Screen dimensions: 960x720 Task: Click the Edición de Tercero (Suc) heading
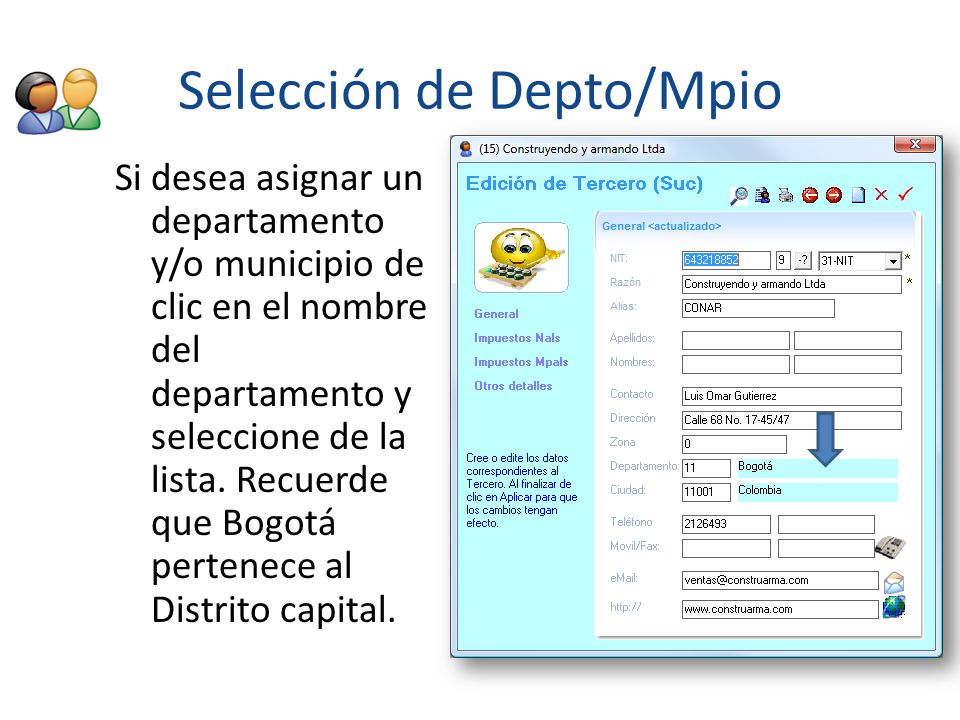click(x=584, y=184)
